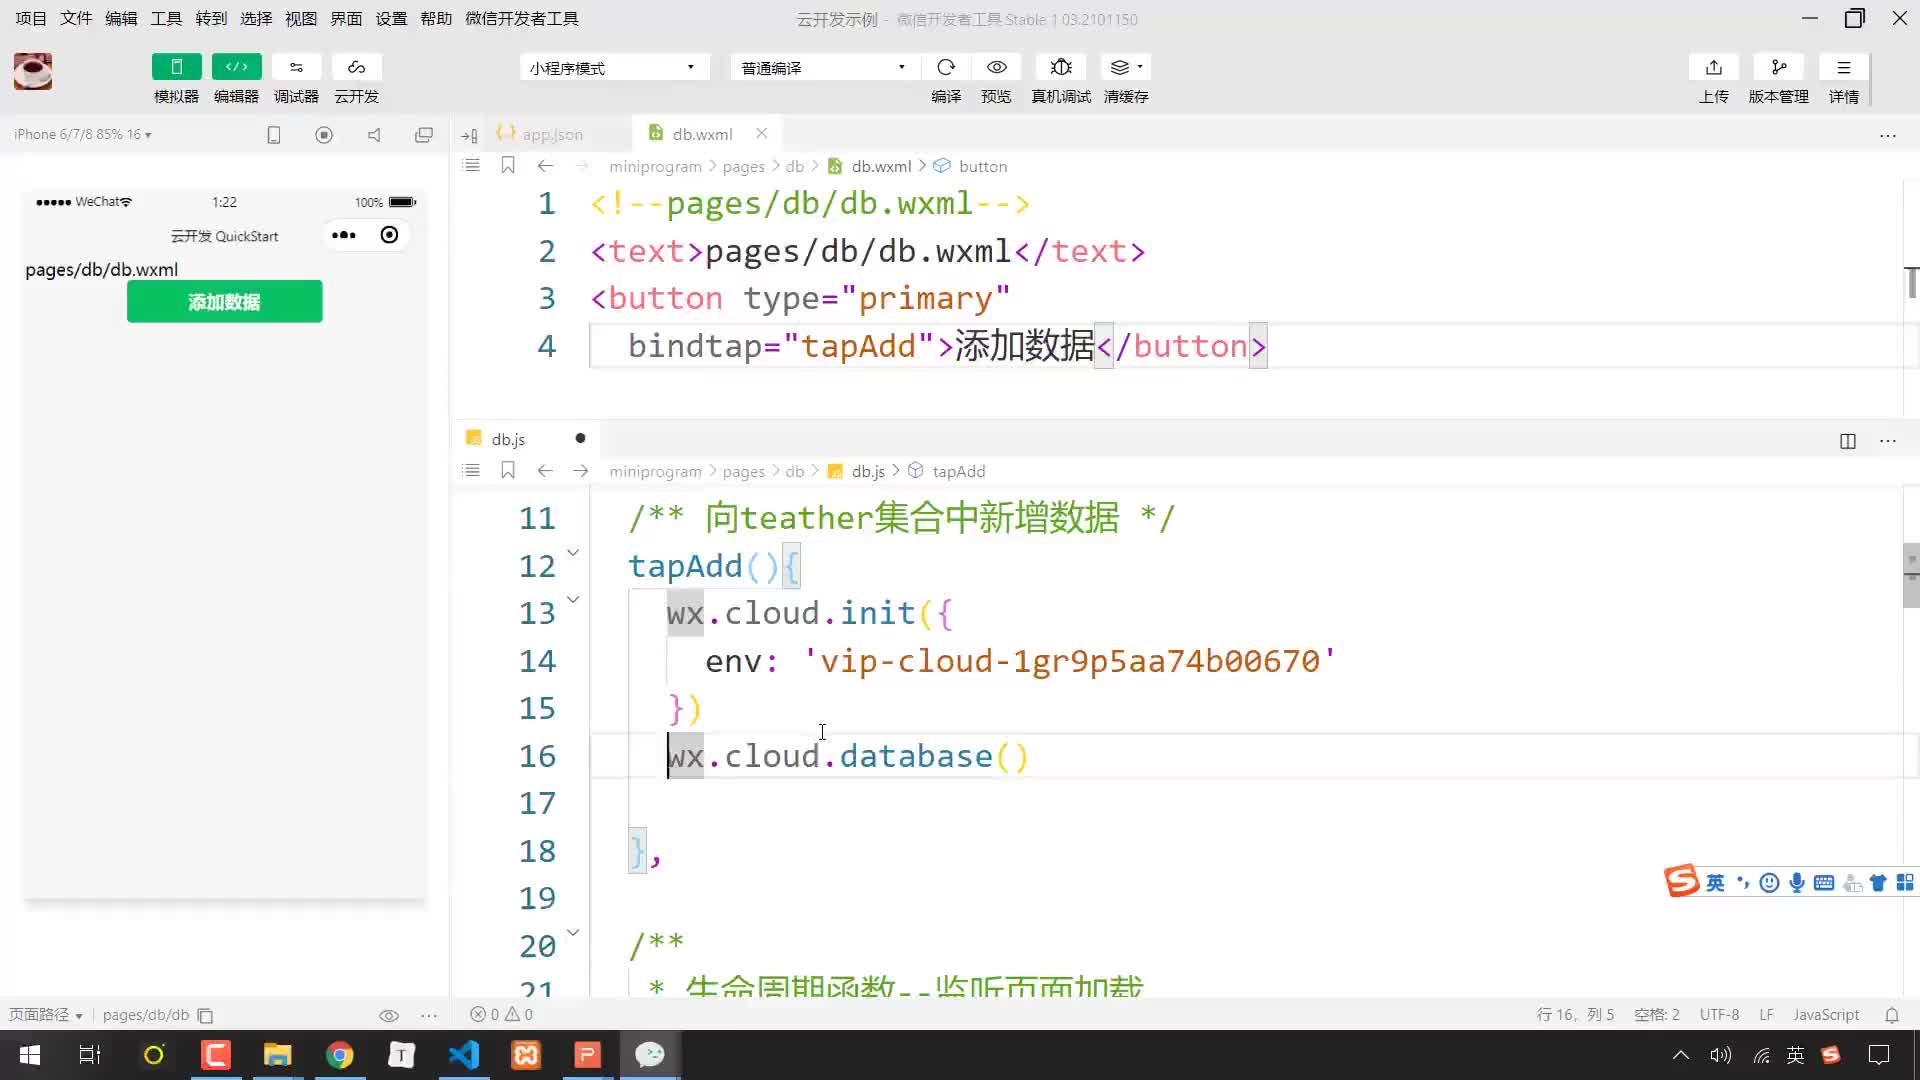
Task: Open the 设置 menu
Action: [391, 18]
